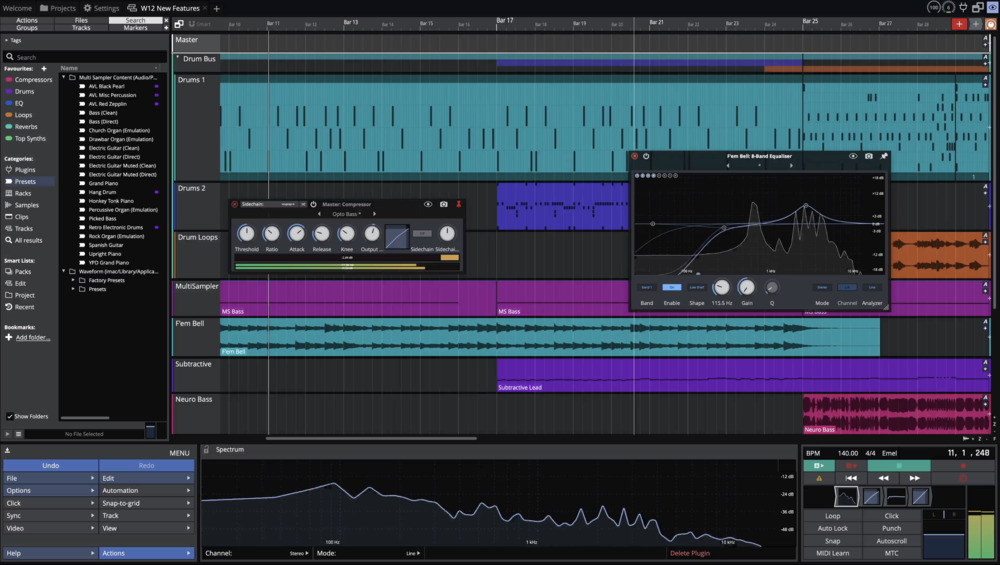Image resolution: width=1000 pixels, height=565 pixels.
Task: Click the red add-track plus button
Action: click(959, 23)
